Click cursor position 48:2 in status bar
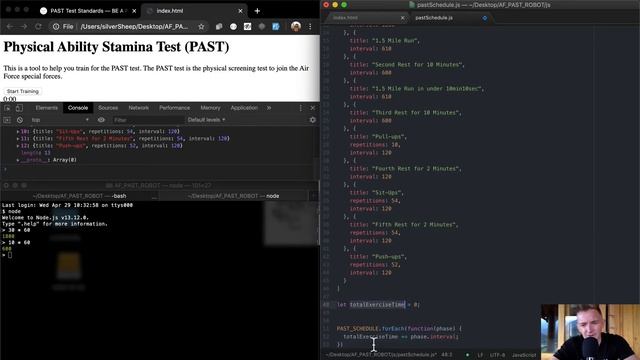The height and width of the screenshot is (360, 640). tap(447, 355)
